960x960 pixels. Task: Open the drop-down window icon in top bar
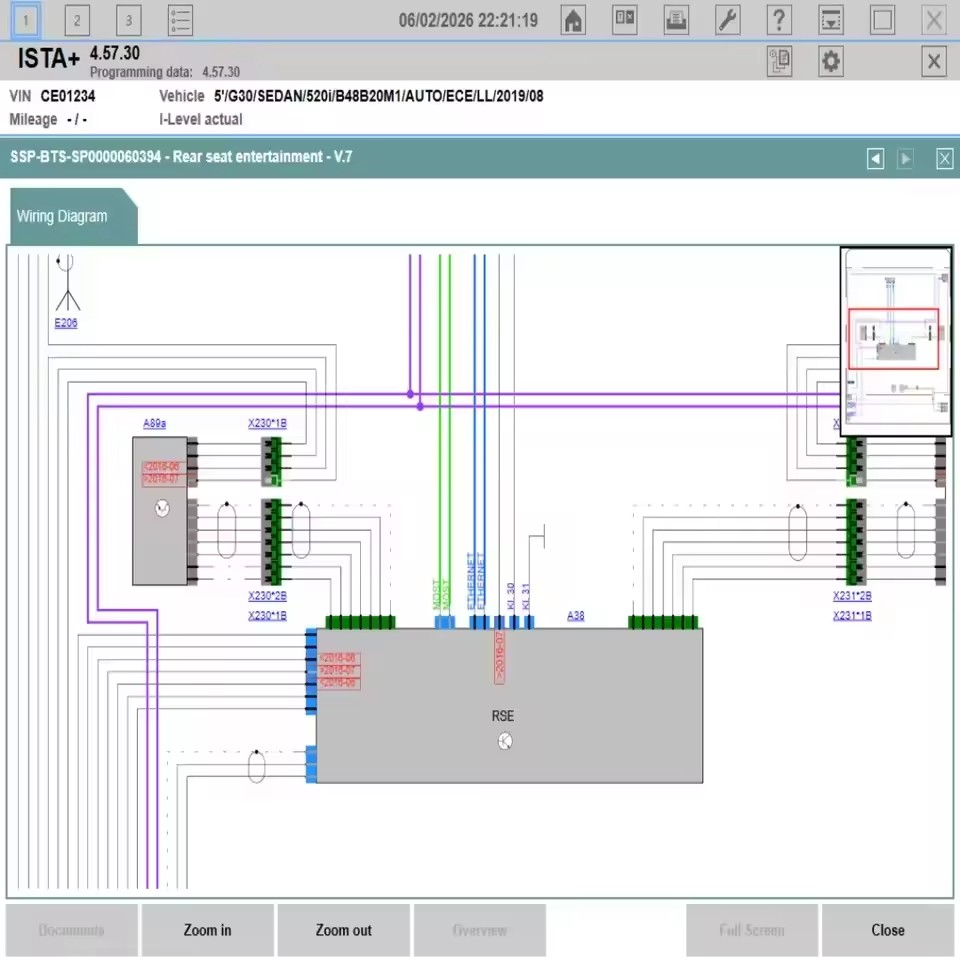click(x=831, y=21)
